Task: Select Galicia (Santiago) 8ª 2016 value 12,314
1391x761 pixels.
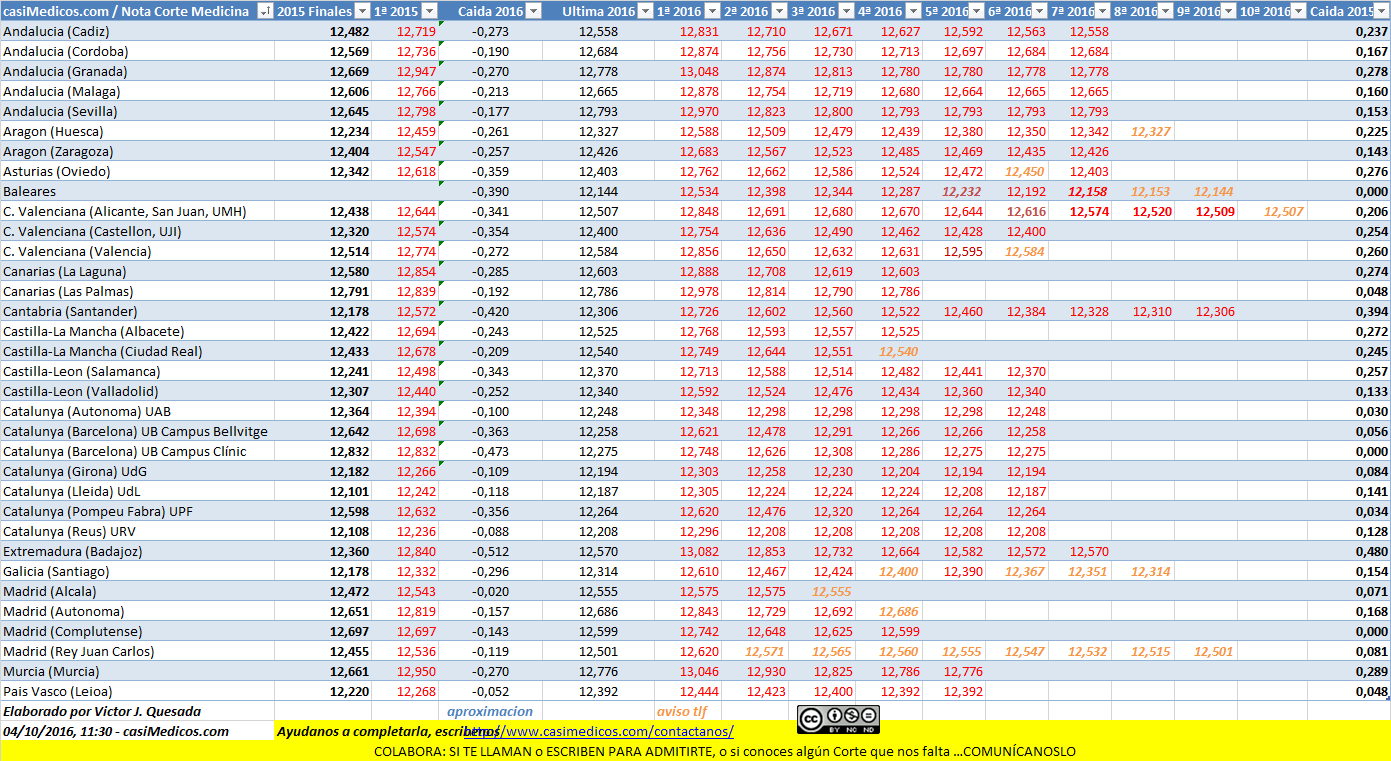Action: (x=1151, y=571)
